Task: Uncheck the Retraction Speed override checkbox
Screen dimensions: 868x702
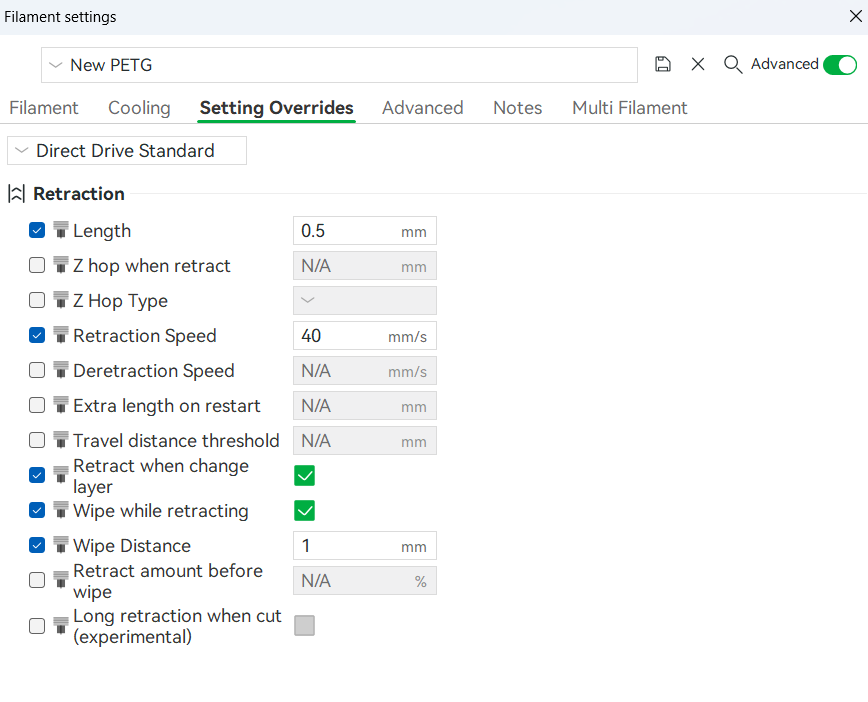Action: [37, 335]
